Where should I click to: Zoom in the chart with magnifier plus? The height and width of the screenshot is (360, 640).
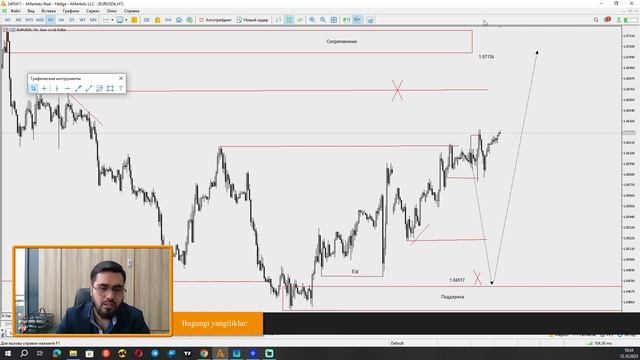pos(312,20)
